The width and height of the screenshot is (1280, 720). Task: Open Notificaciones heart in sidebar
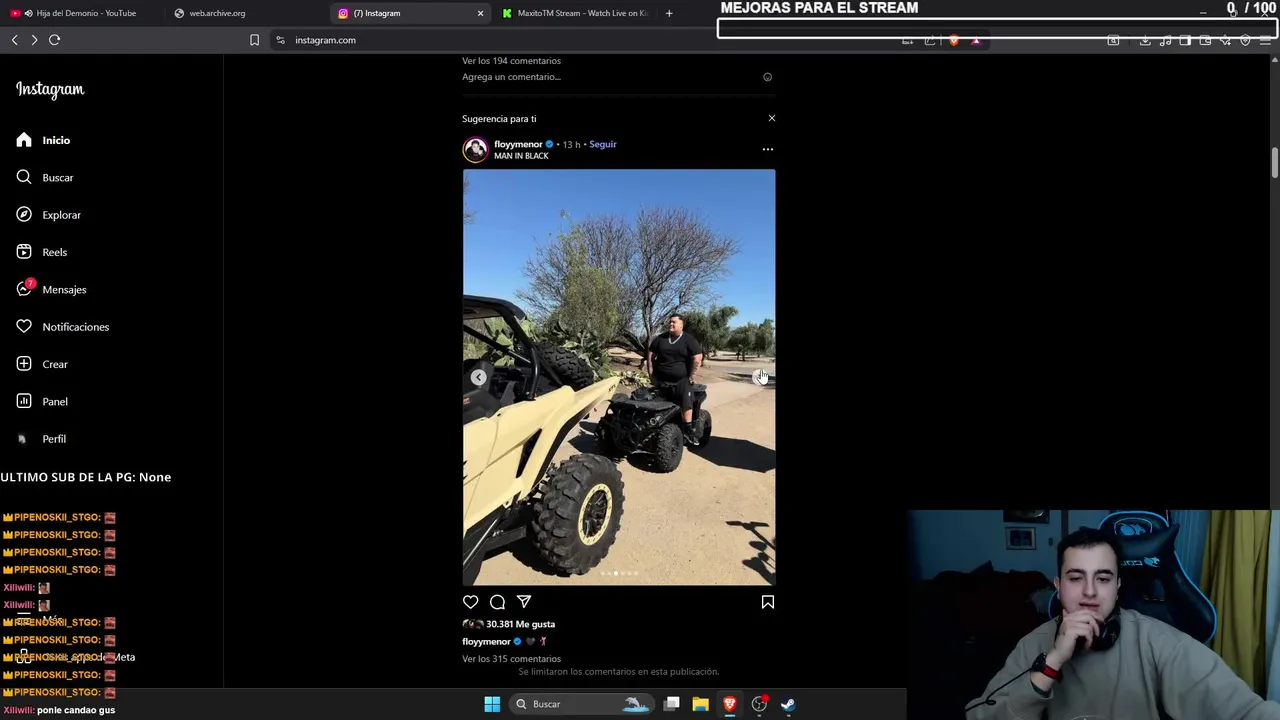point(62,327)
